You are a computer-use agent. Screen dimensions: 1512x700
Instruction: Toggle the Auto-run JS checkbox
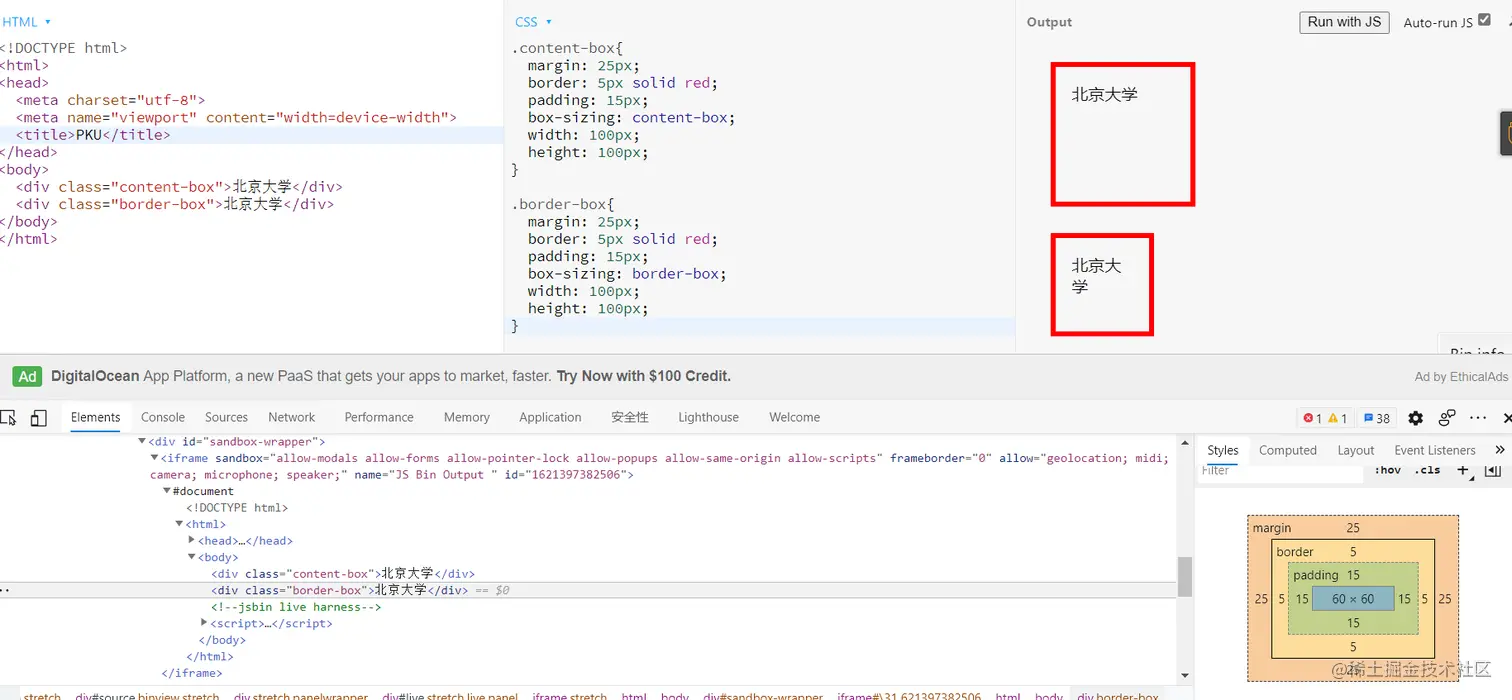(1484, 20)
